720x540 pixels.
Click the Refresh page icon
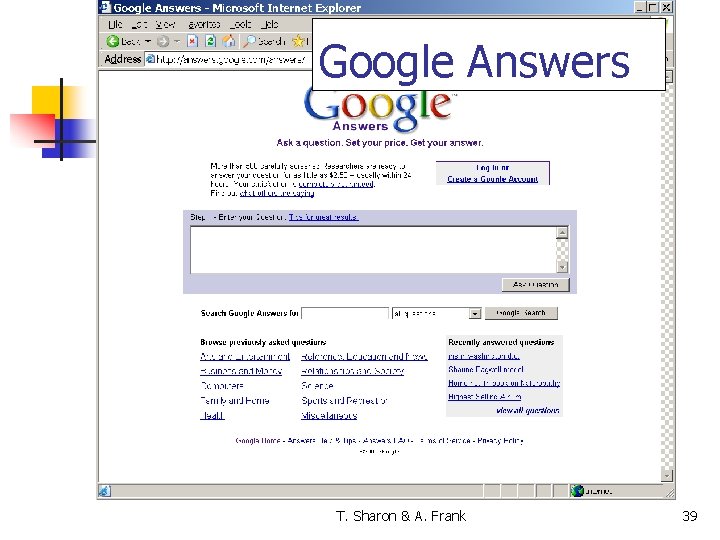coord(210,41)
